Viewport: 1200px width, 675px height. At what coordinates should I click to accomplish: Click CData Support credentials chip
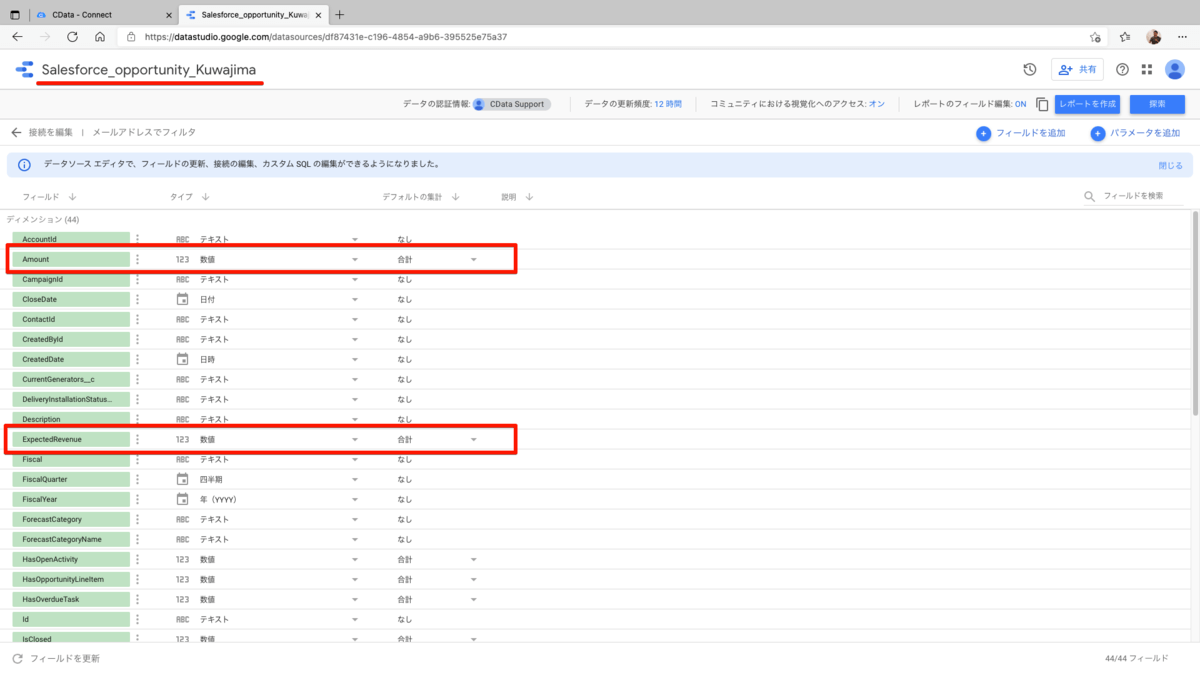point(511,104)
